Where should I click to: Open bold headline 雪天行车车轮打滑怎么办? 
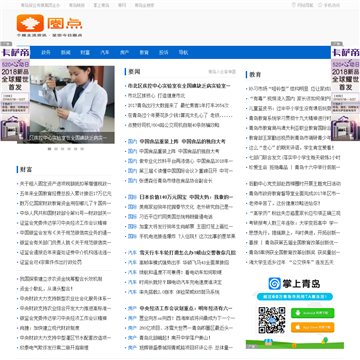click(x=187, y=253)
